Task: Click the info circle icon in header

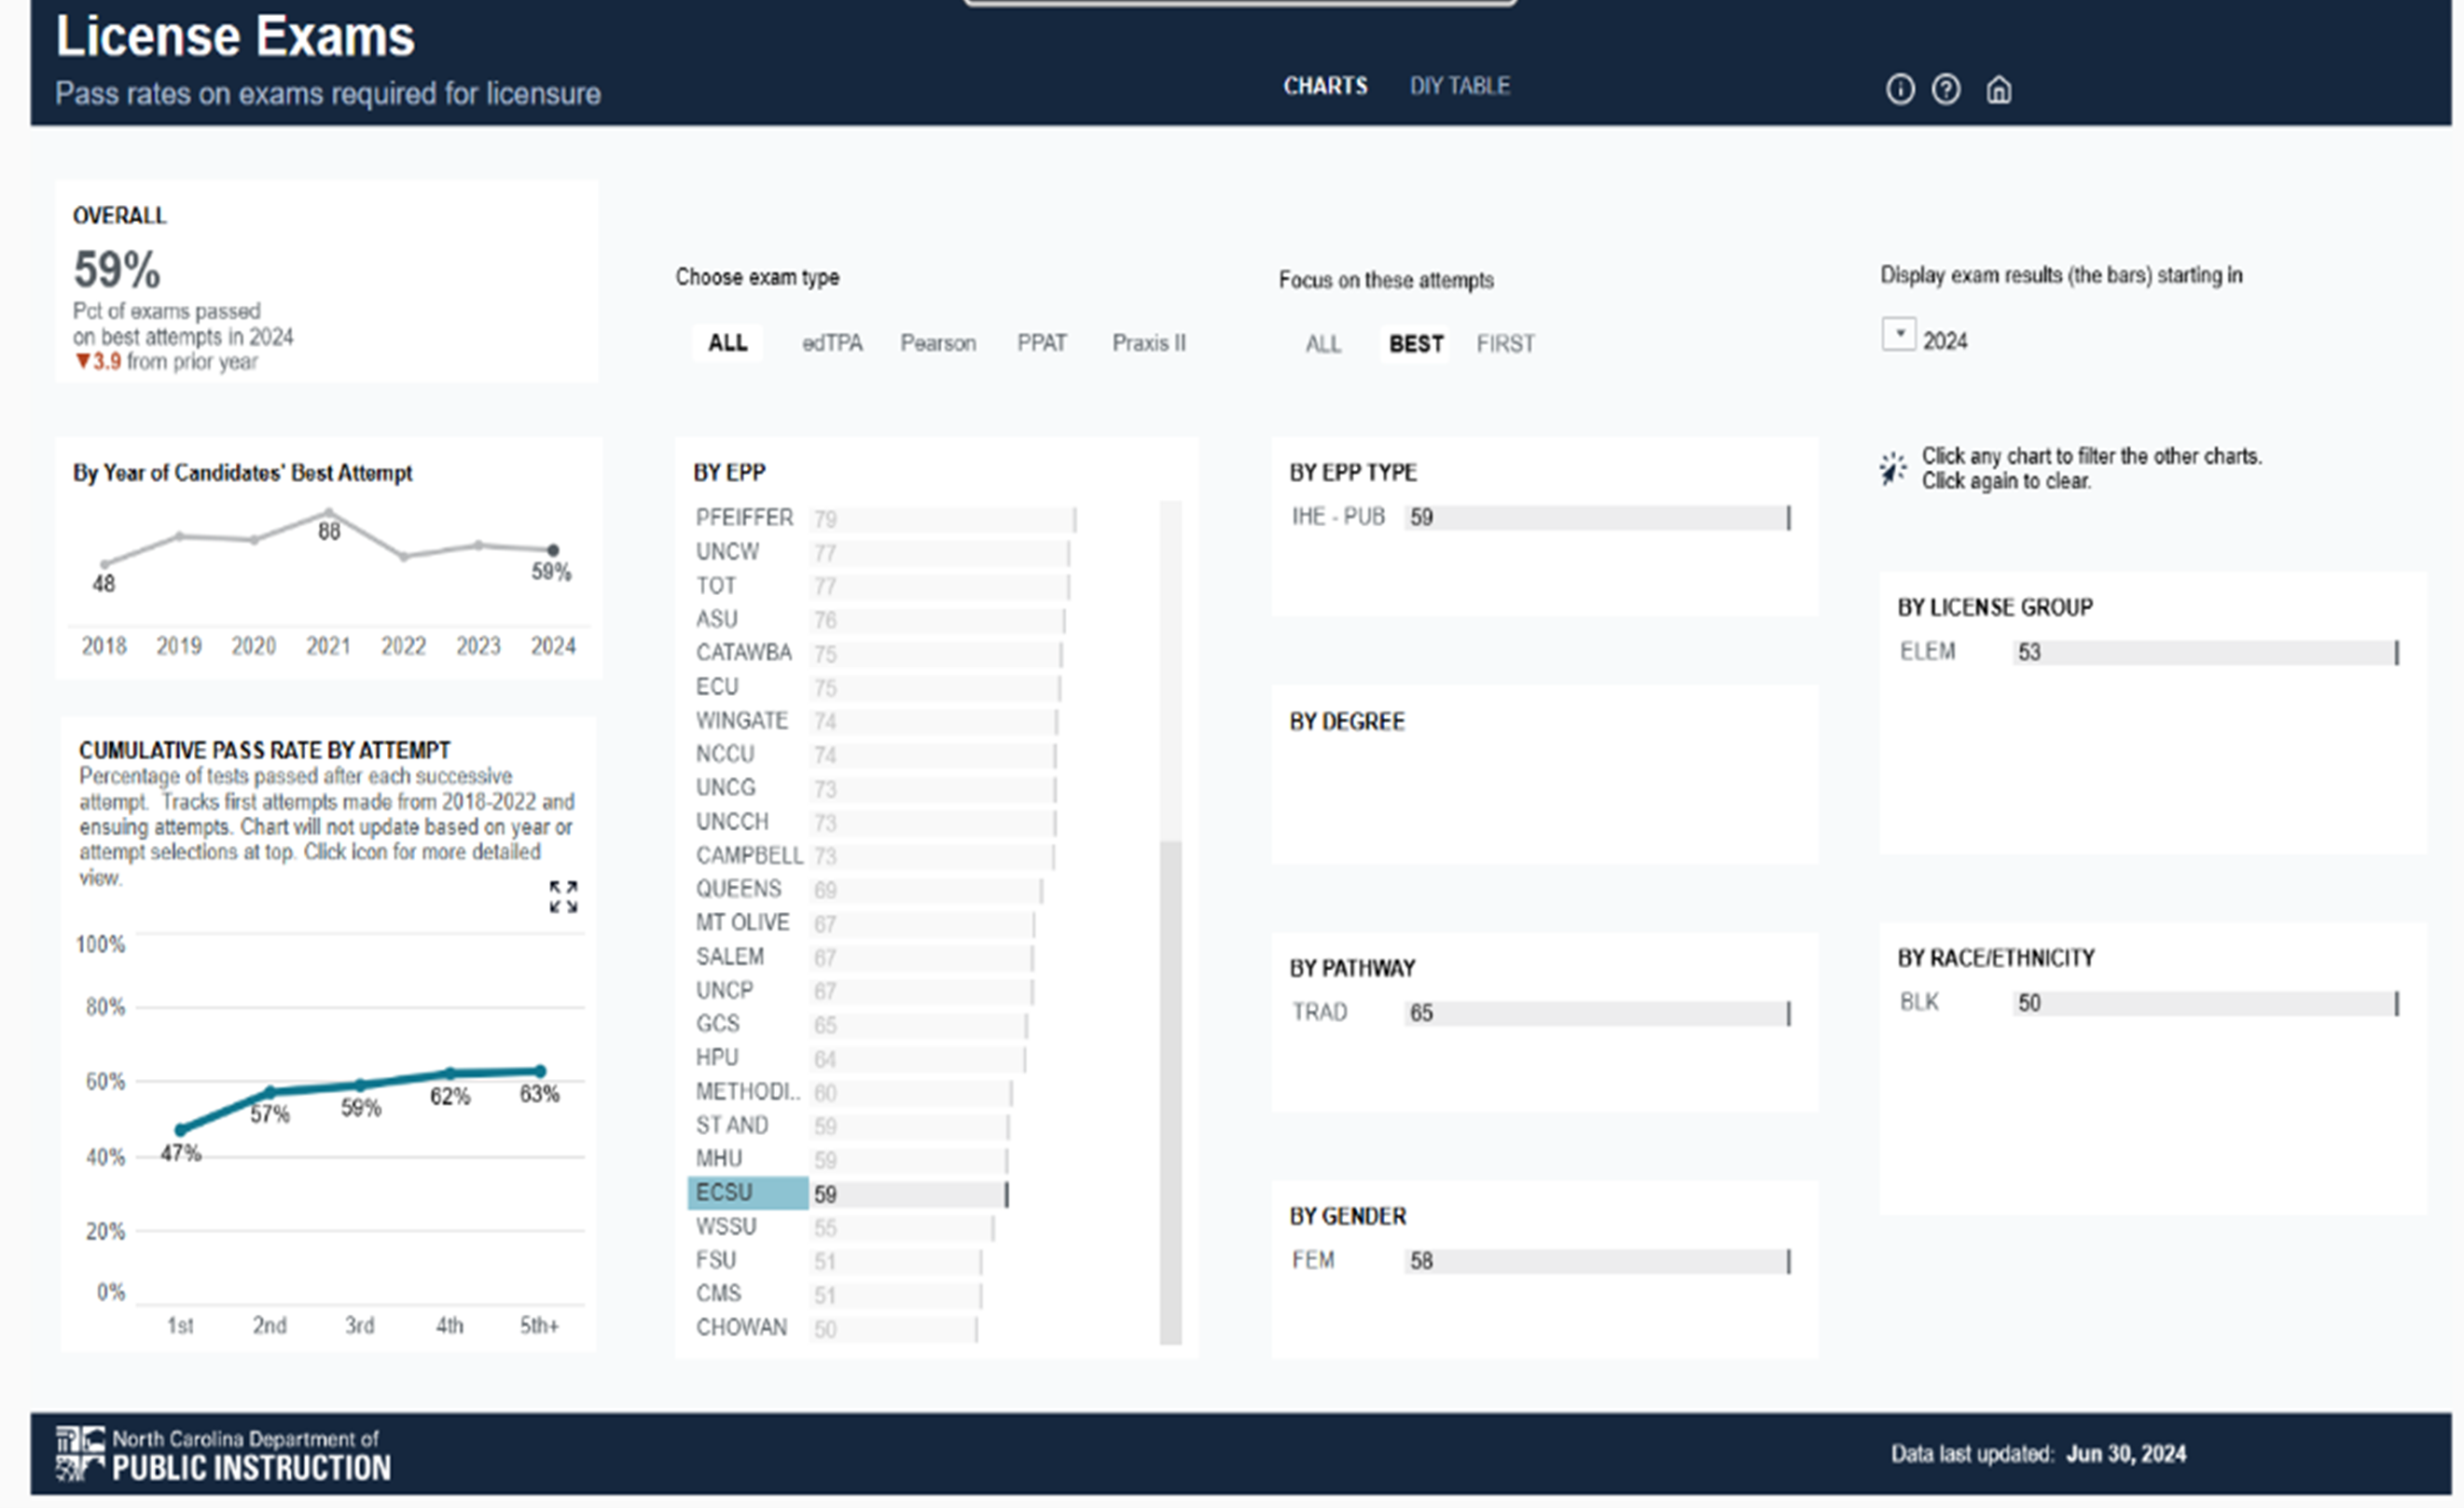Action: 1899,90
